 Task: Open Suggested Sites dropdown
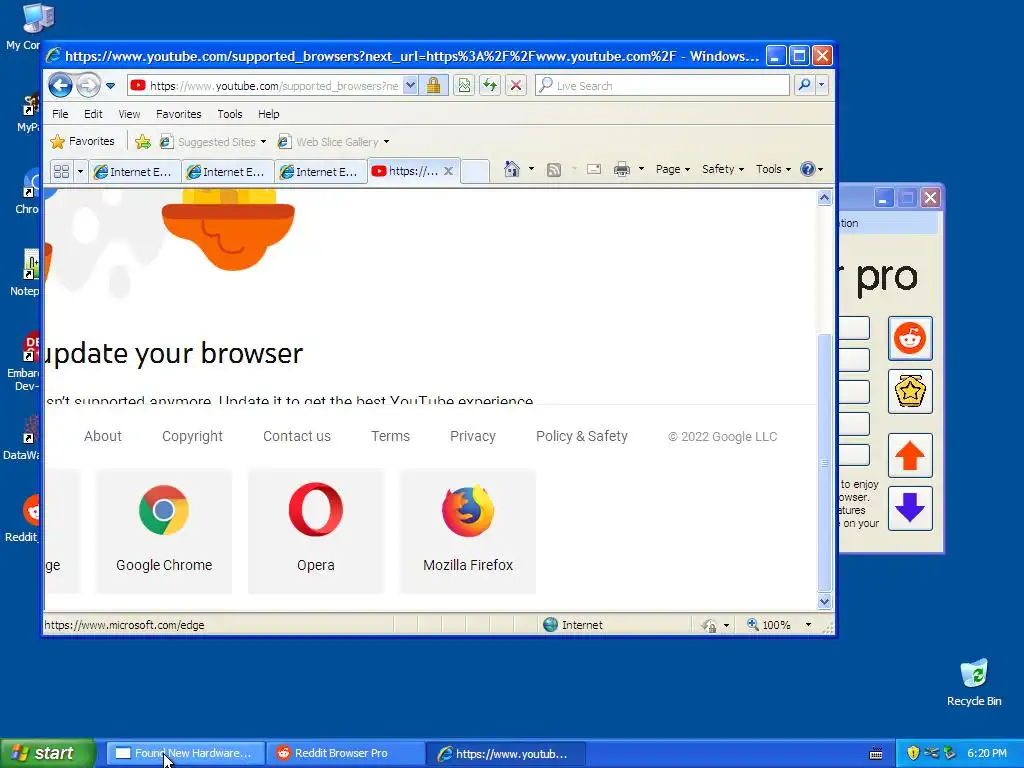pyautogui.click(x=213, y=142)
